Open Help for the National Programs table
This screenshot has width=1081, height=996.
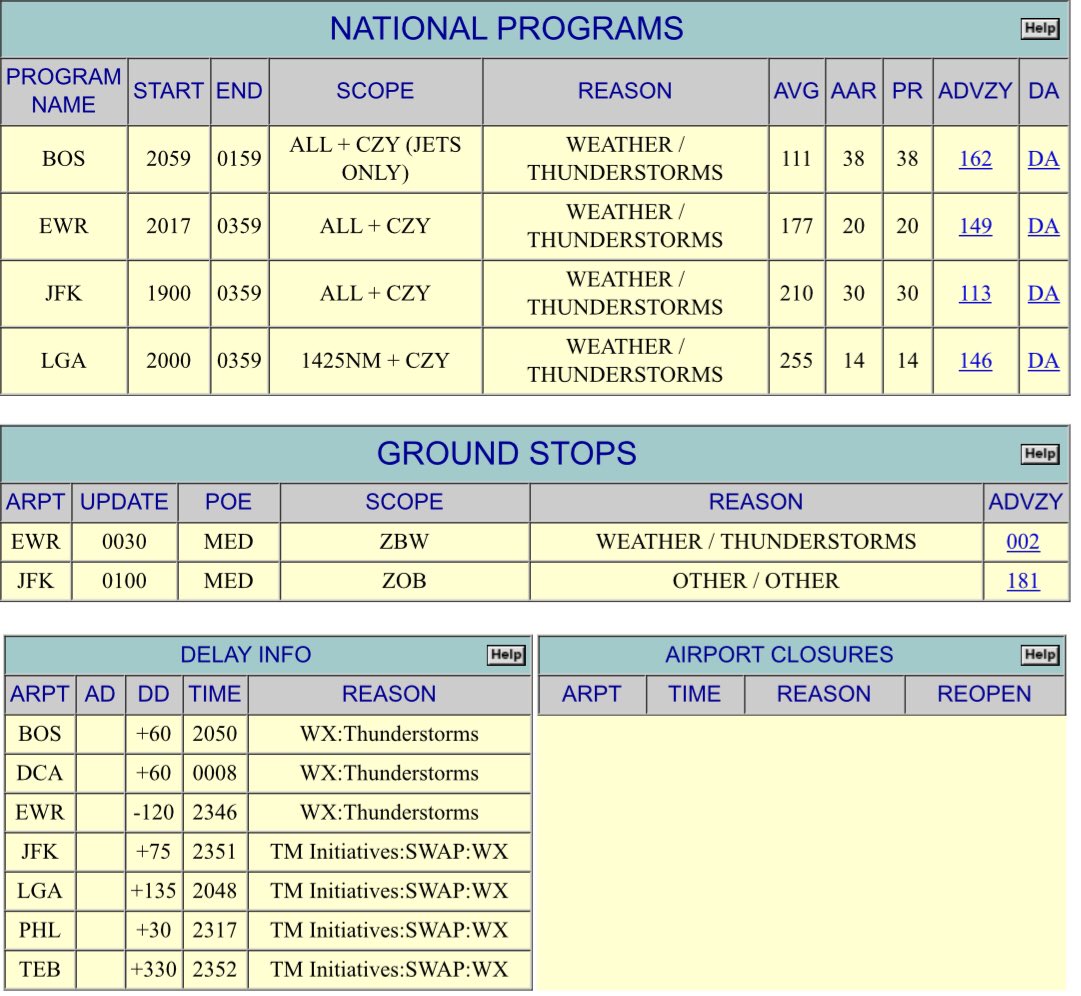[1040, 28]
